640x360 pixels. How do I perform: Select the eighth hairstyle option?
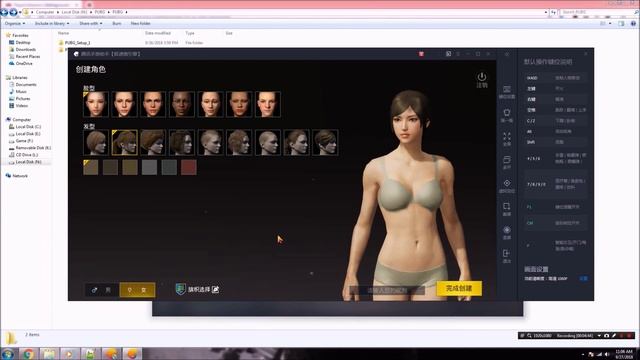[x=296, y=142]
